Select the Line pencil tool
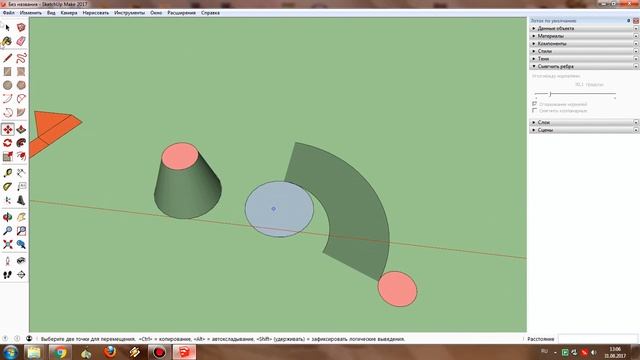This screenshot has height=360, width=640. click(7, 58)
